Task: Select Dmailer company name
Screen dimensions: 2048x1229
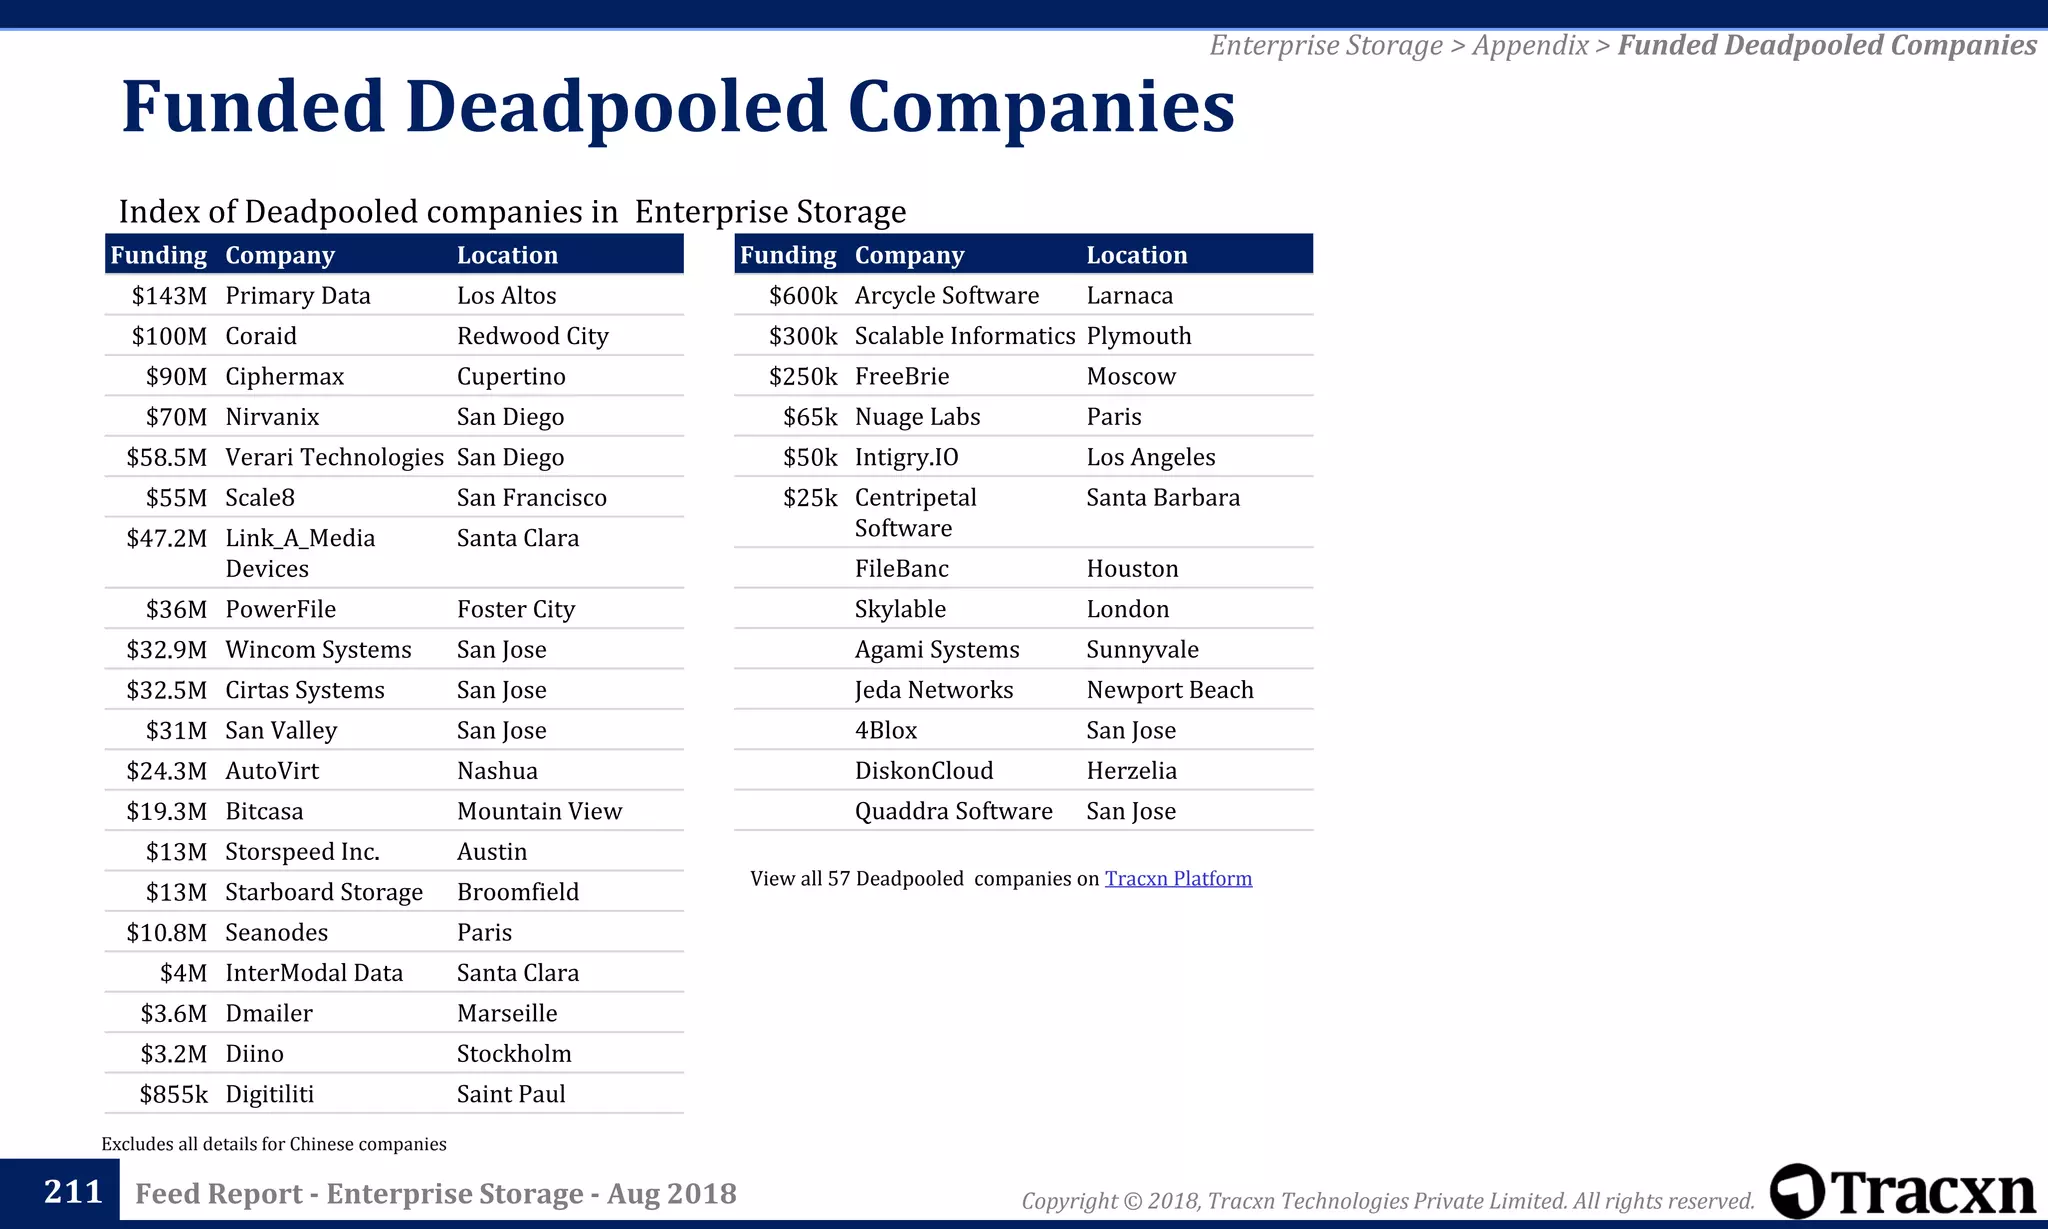Action: coord(269,1014)
